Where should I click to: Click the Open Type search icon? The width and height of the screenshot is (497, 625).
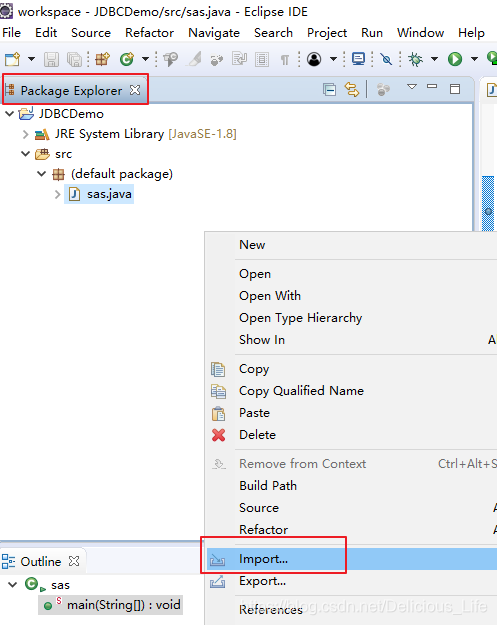click(171, 59)
